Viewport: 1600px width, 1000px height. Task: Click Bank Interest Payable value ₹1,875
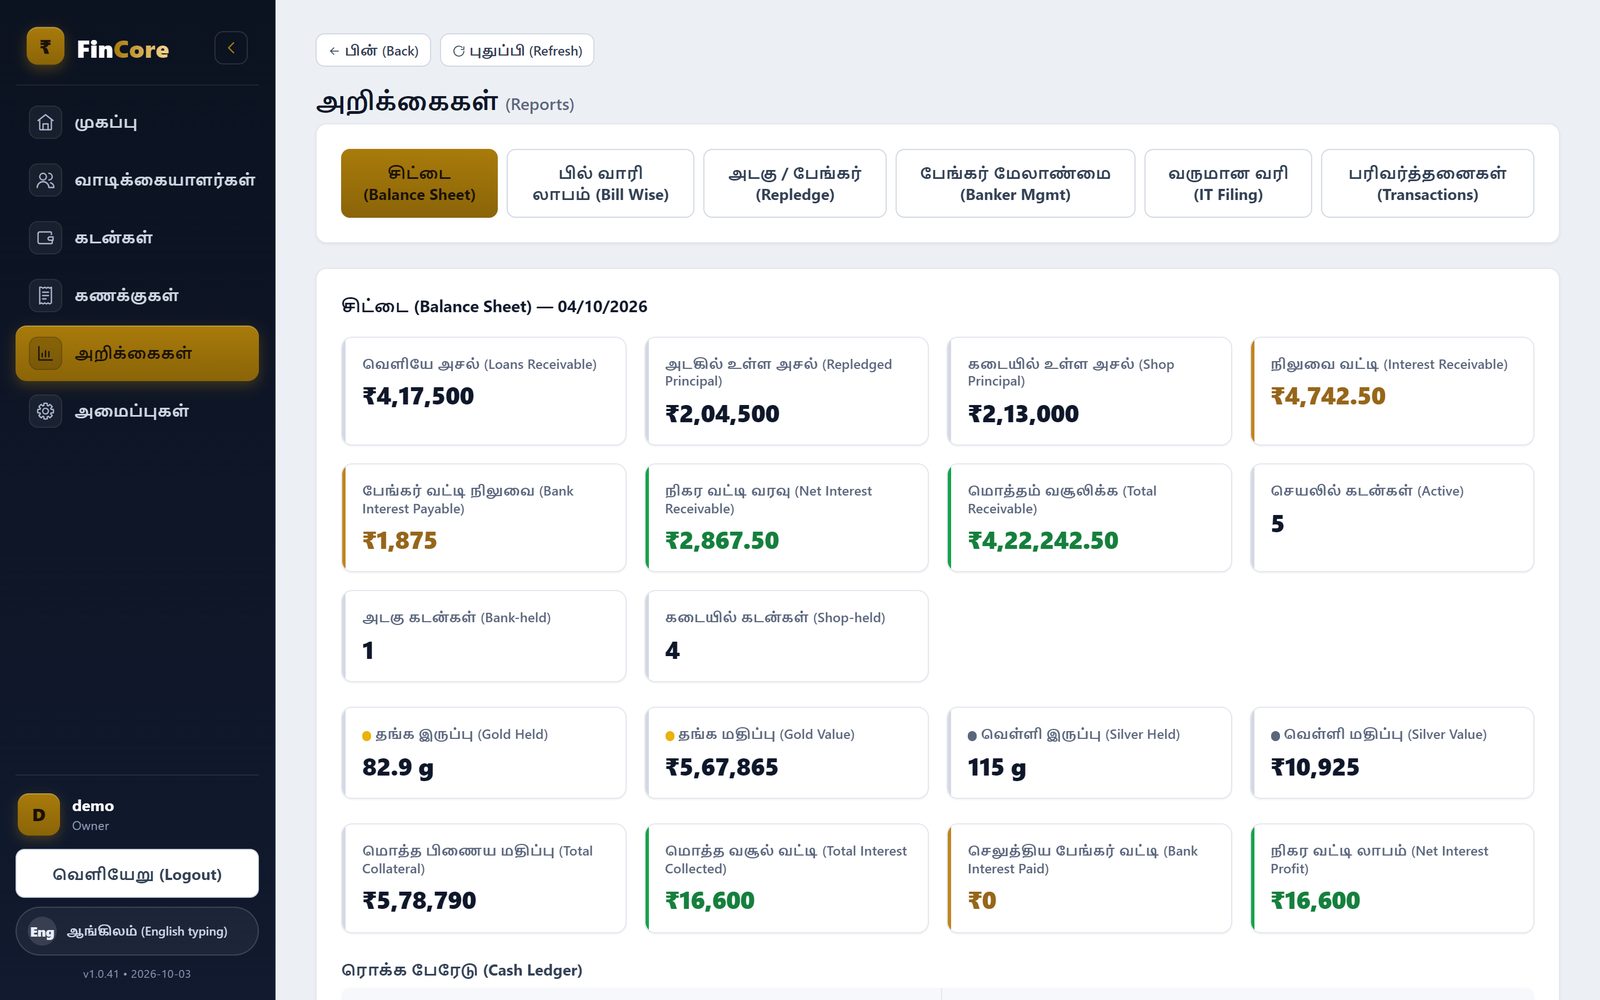coord(400,541)
